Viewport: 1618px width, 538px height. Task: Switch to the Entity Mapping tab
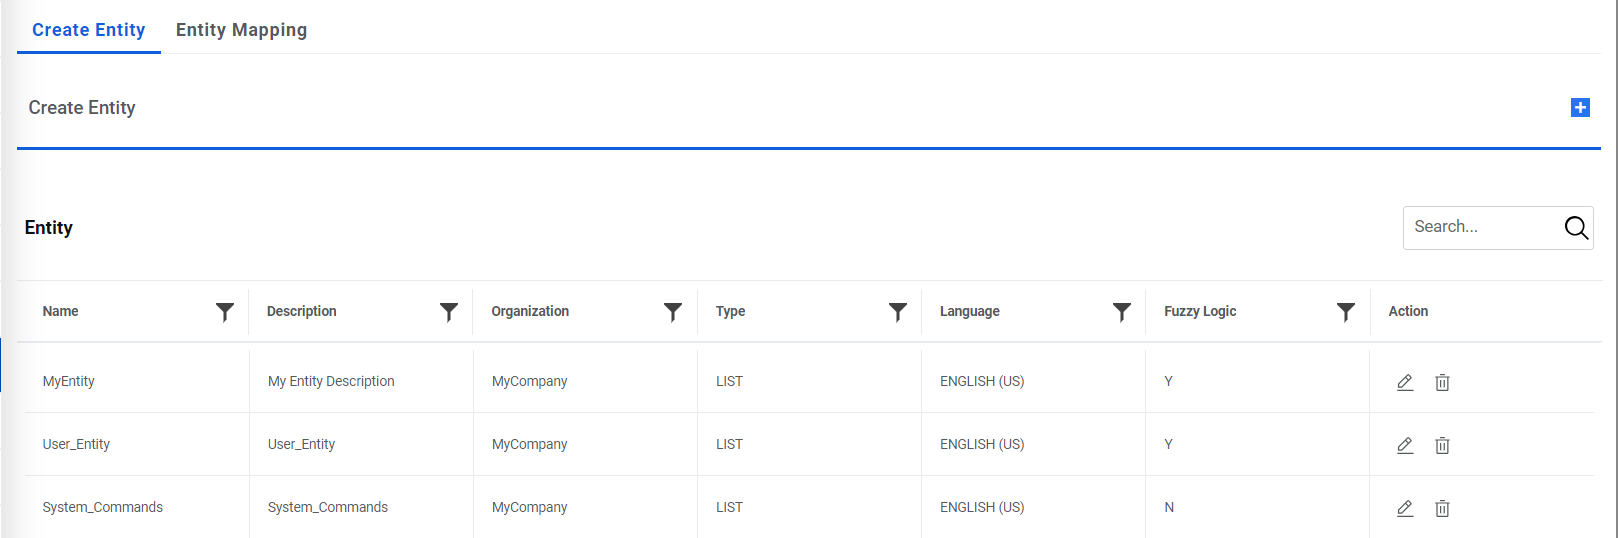[x=241, y=30]
